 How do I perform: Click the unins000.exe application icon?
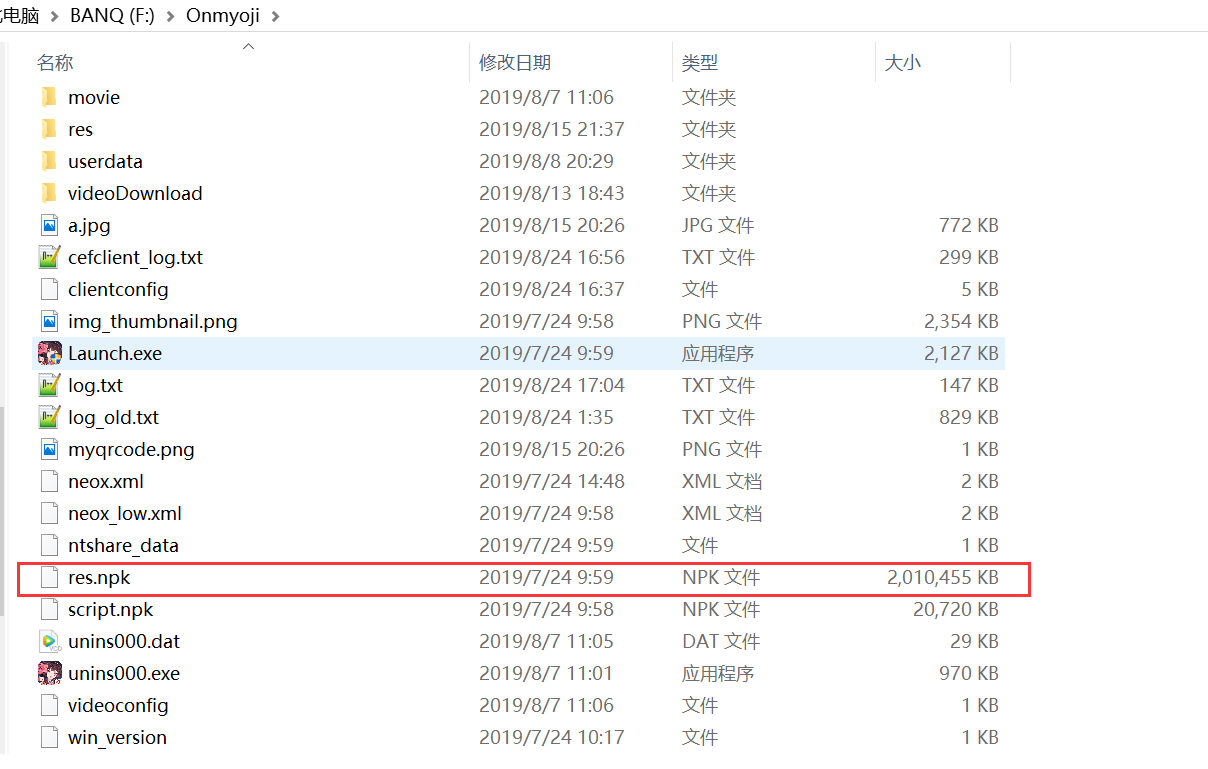click(x=49, y=673)
